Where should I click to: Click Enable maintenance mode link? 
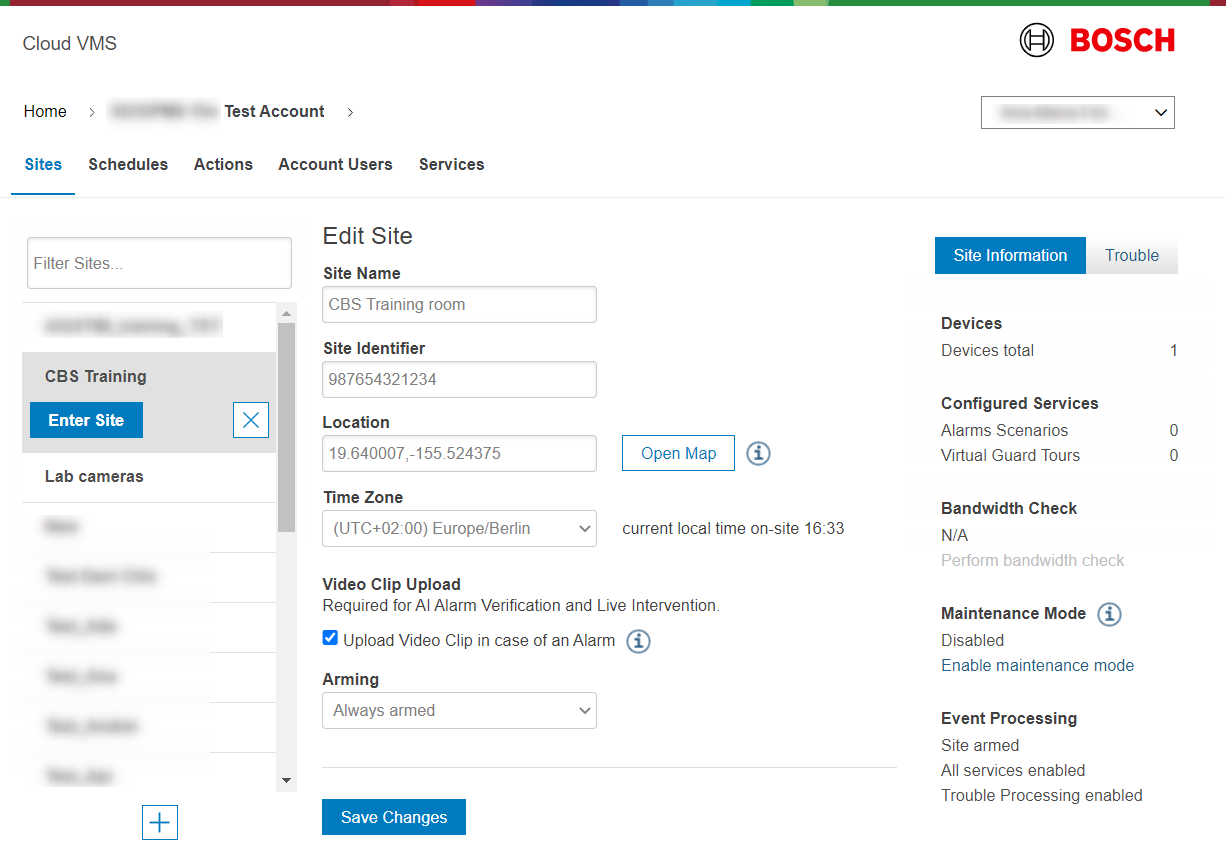coord(1037,666)
